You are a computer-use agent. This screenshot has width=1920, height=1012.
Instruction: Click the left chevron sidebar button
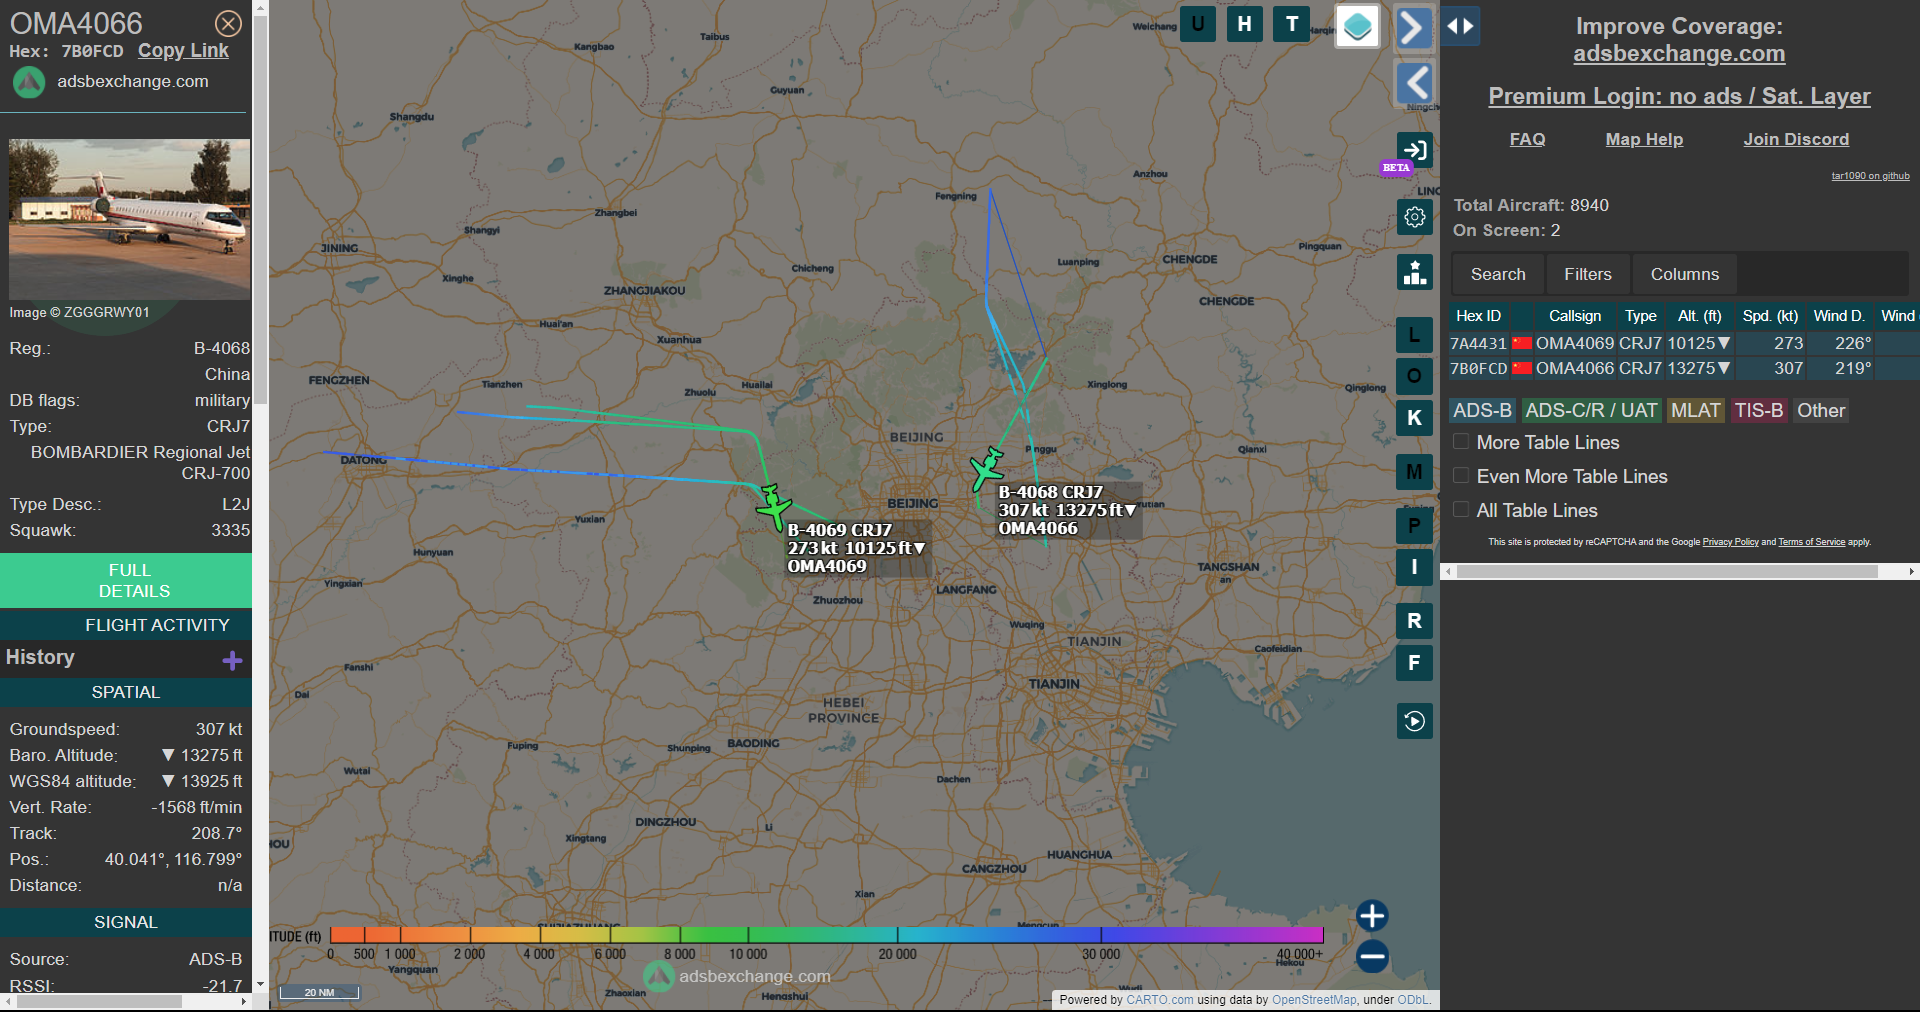[x=1414, y=83]
